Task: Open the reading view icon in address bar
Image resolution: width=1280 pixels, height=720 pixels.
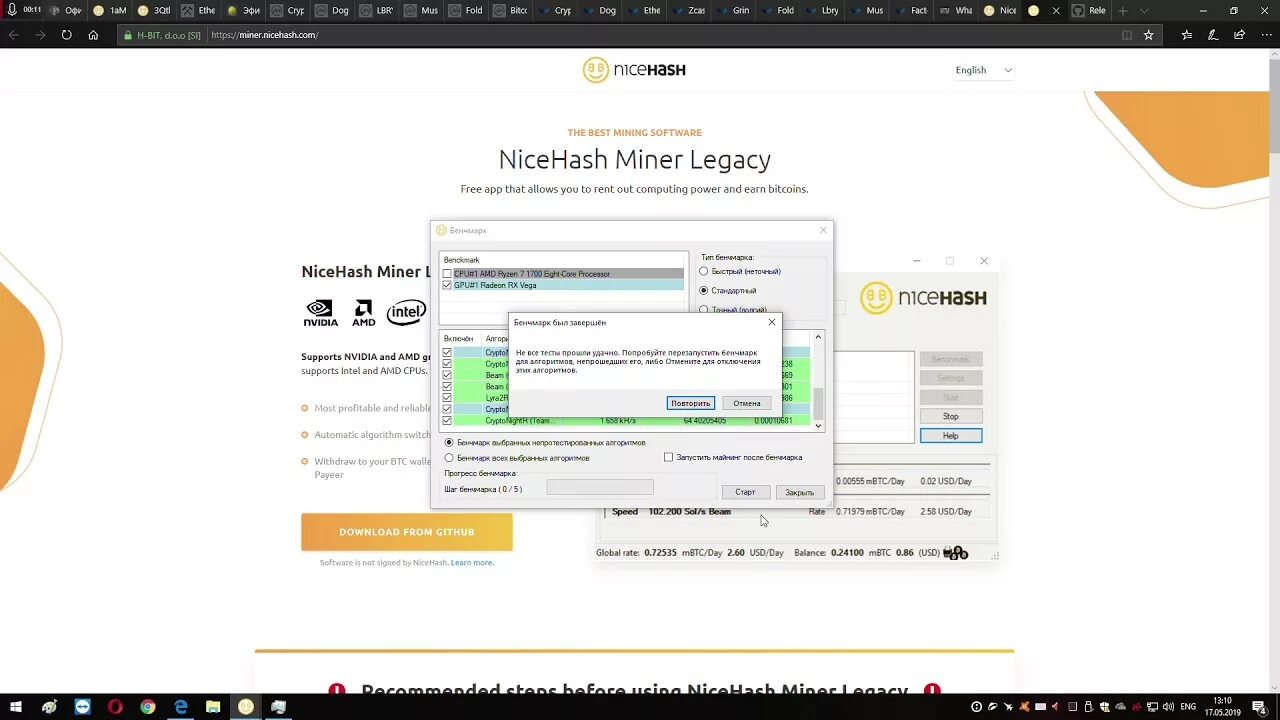Action: pyautogui.click(x=1127, y=35)
